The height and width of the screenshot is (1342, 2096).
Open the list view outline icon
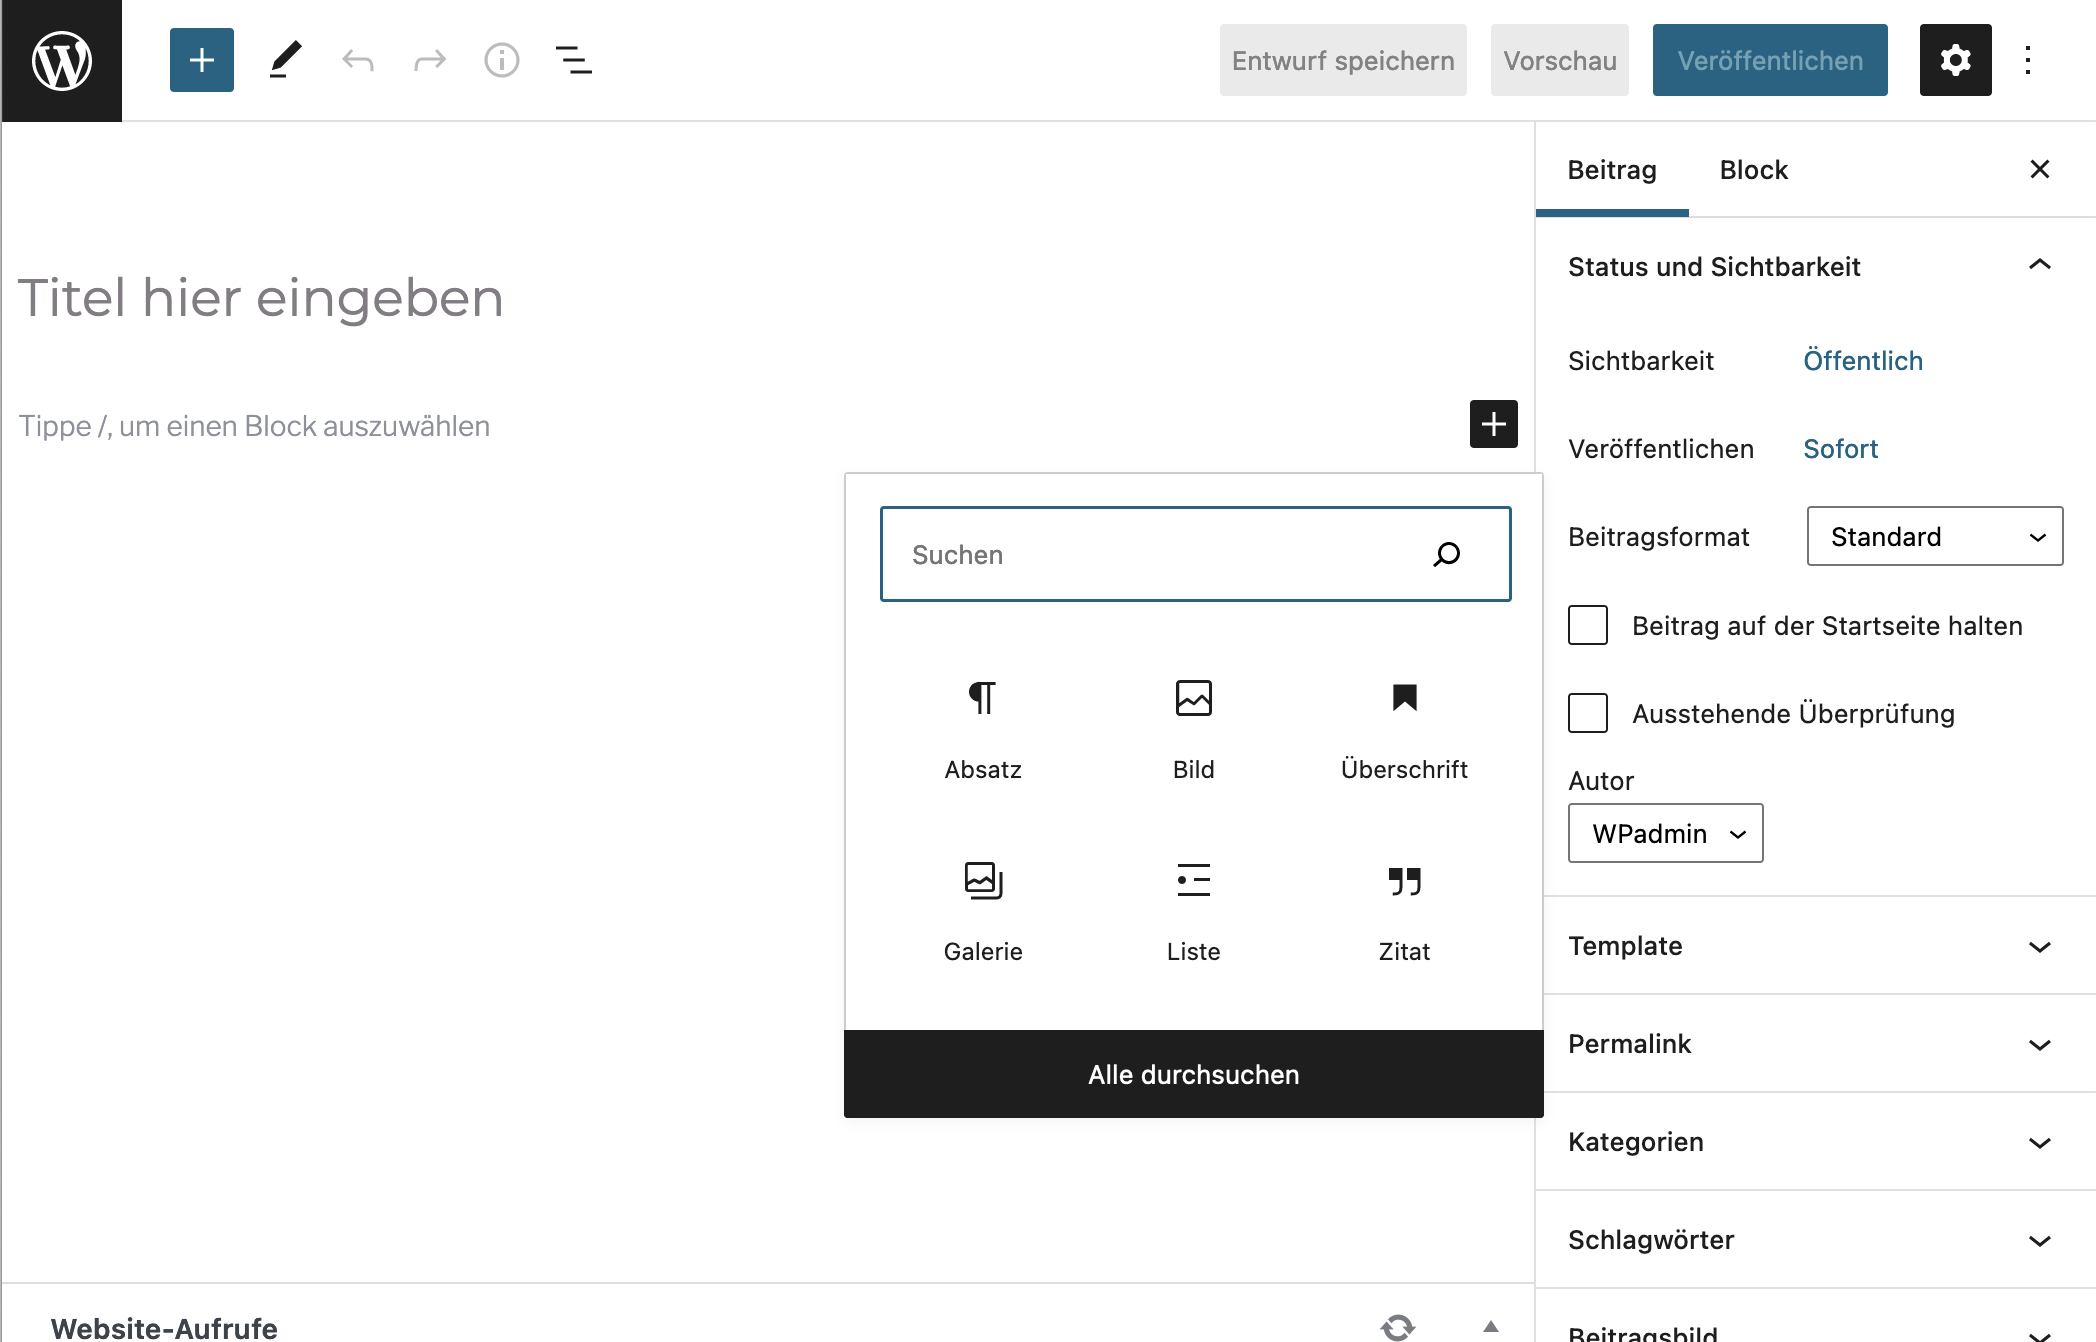573,60
